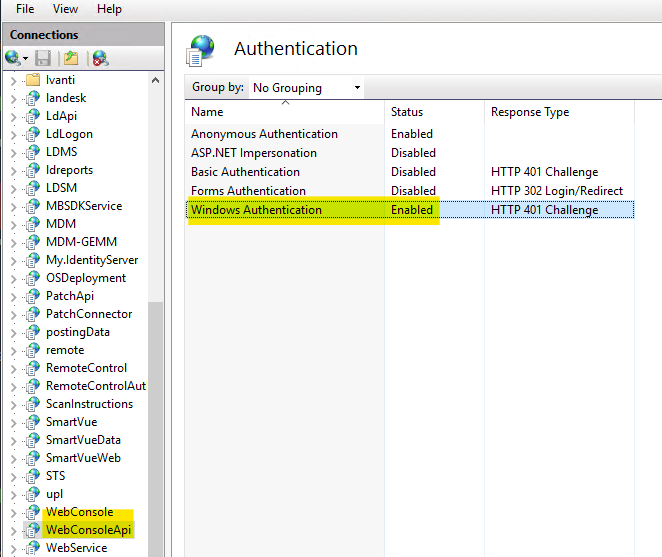Viewport: 662px width, 557px height.
Task: Click the remote application icon
Action: [33, 350]
